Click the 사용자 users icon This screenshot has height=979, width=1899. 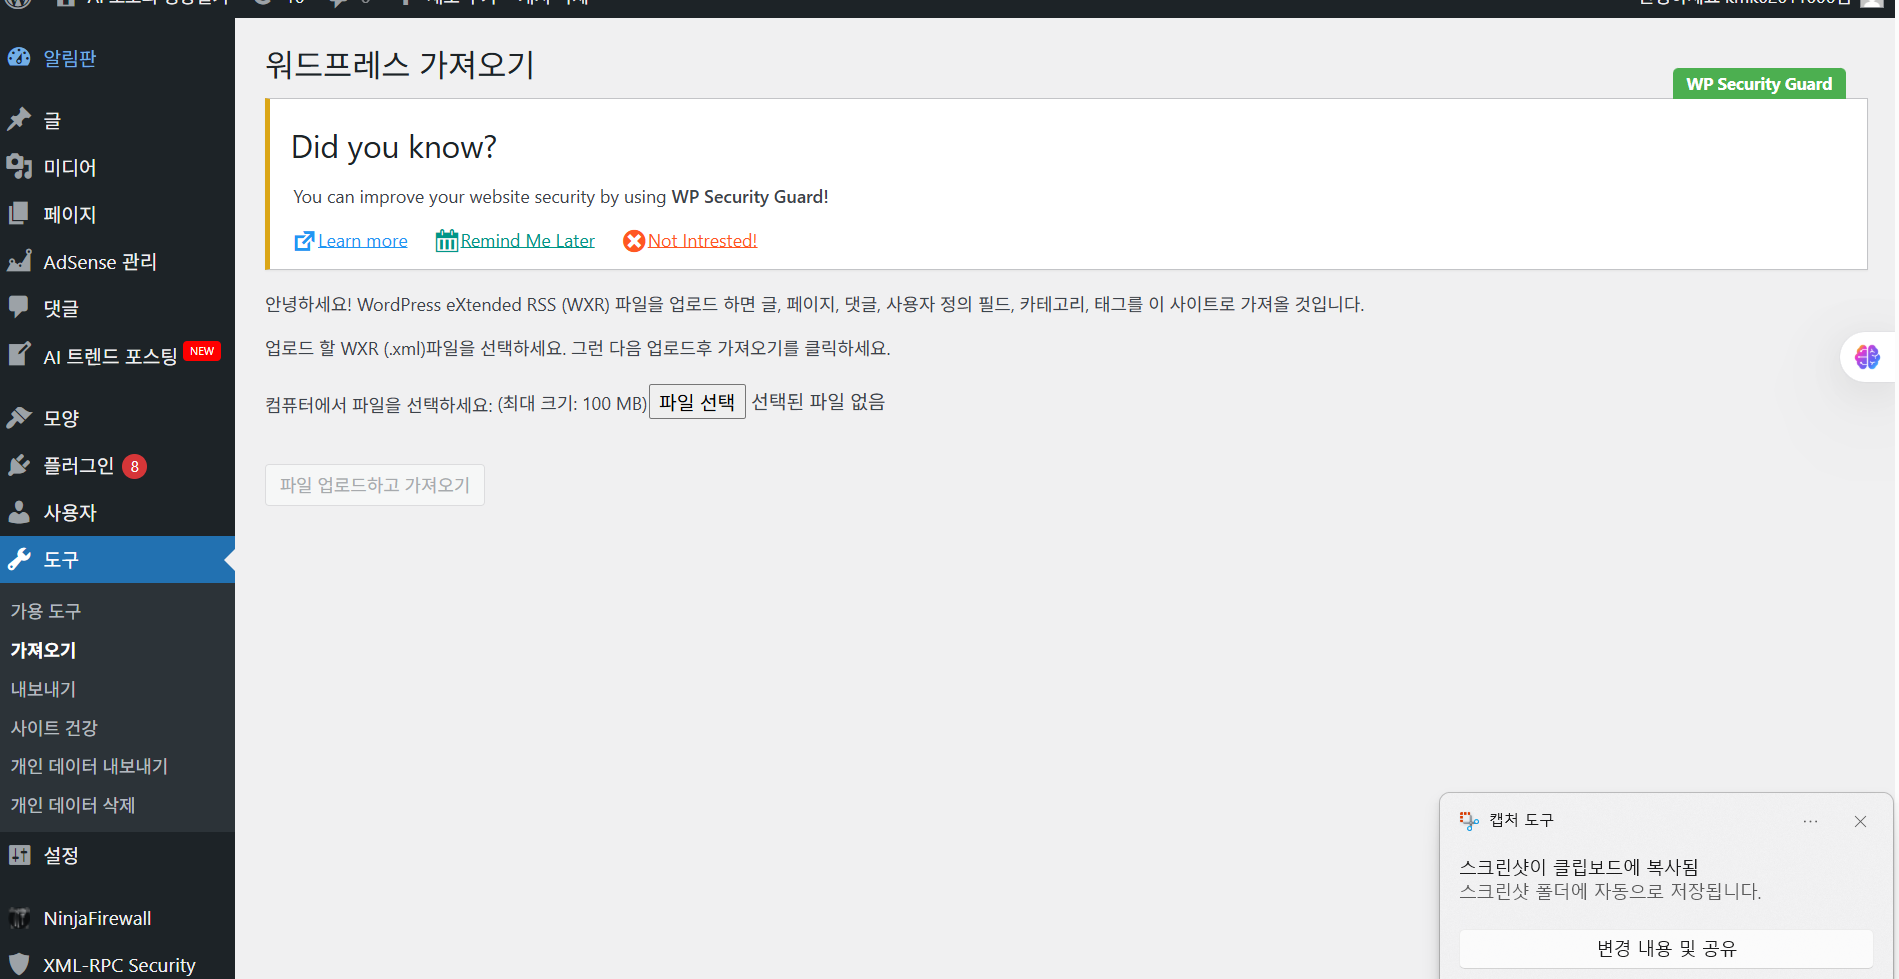20,512
